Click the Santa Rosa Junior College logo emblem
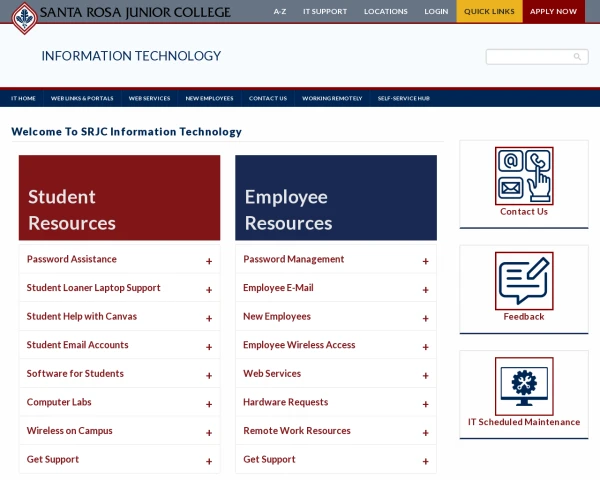This screenshot has width=600, height=480. (x=24, y=18)
